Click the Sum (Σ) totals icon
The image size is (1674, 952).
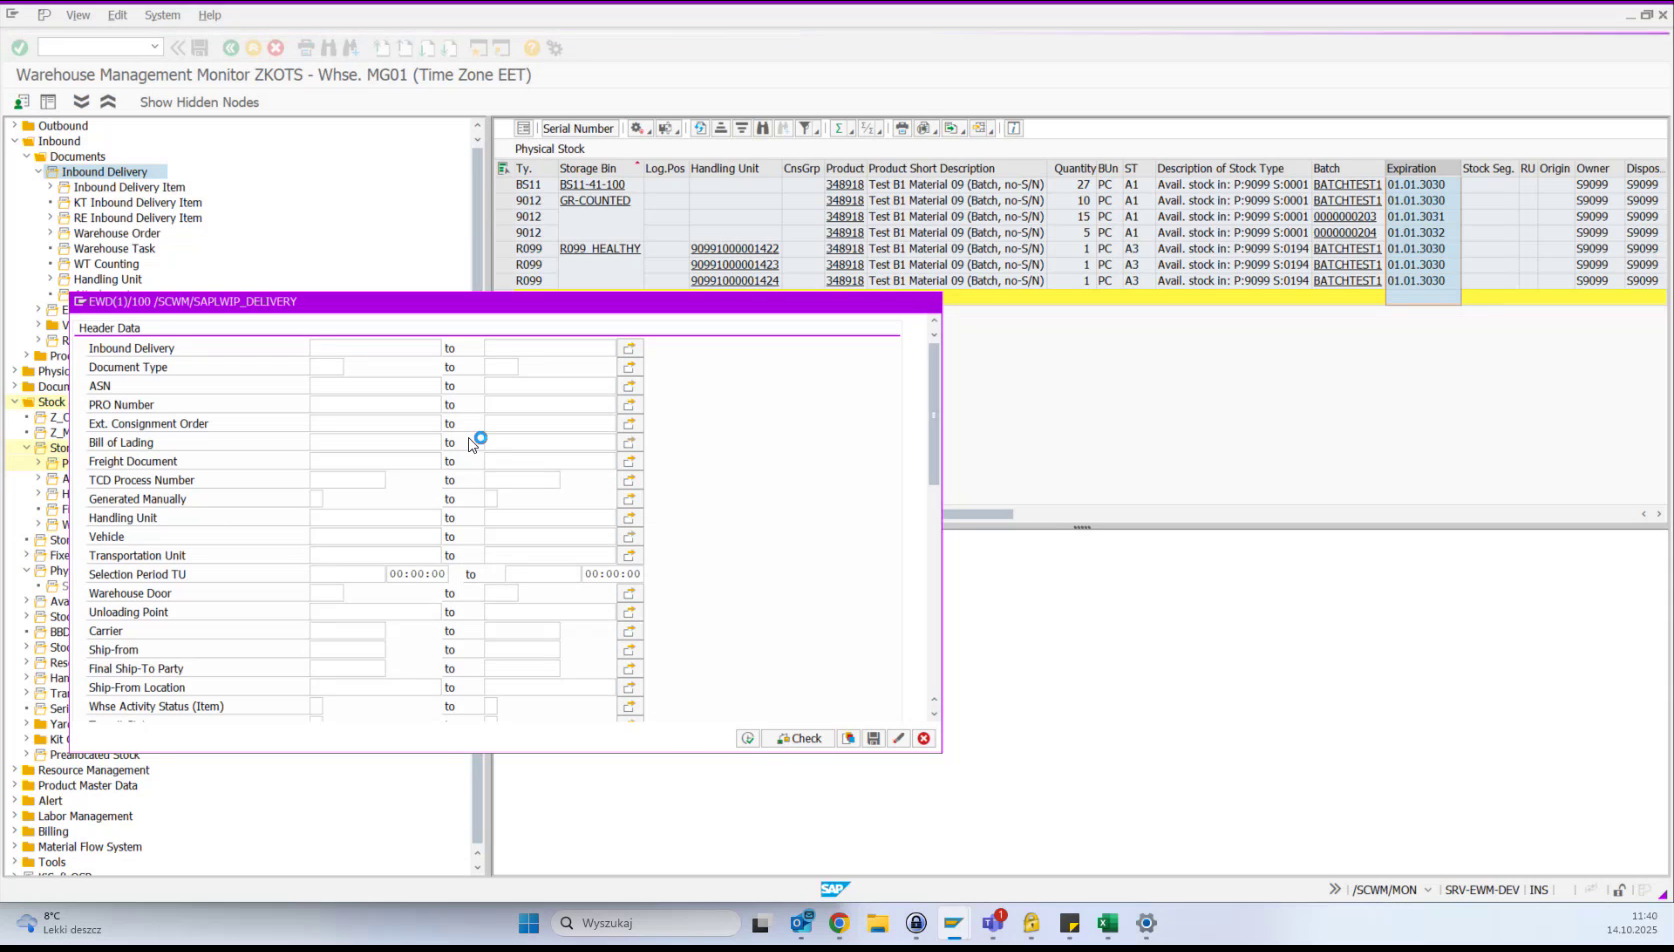tap(840, 128)
